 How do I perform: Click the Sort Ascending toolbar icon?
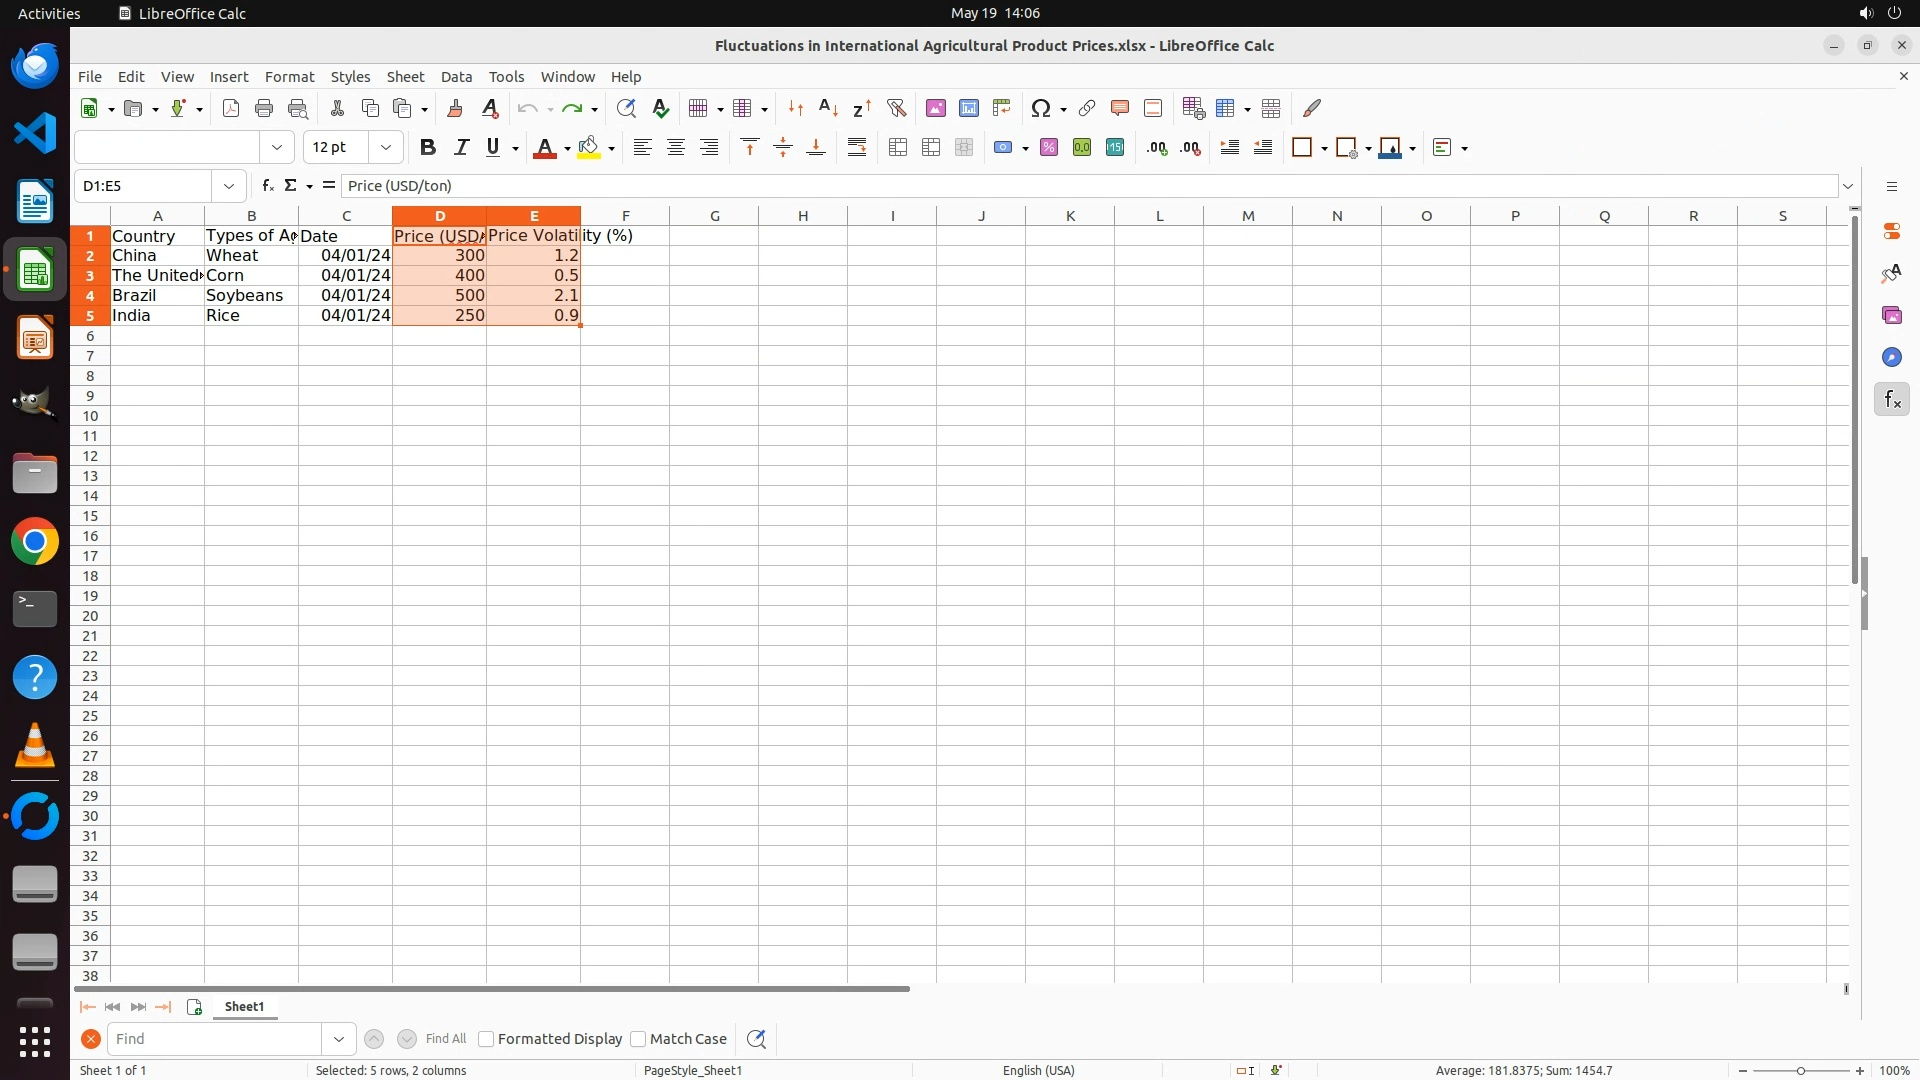pos(828,108)
